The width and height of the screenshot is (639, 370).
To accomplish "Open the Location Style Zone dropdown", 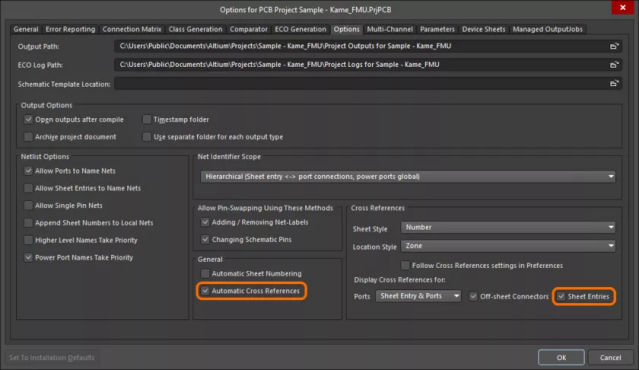I will click(508, 246).
